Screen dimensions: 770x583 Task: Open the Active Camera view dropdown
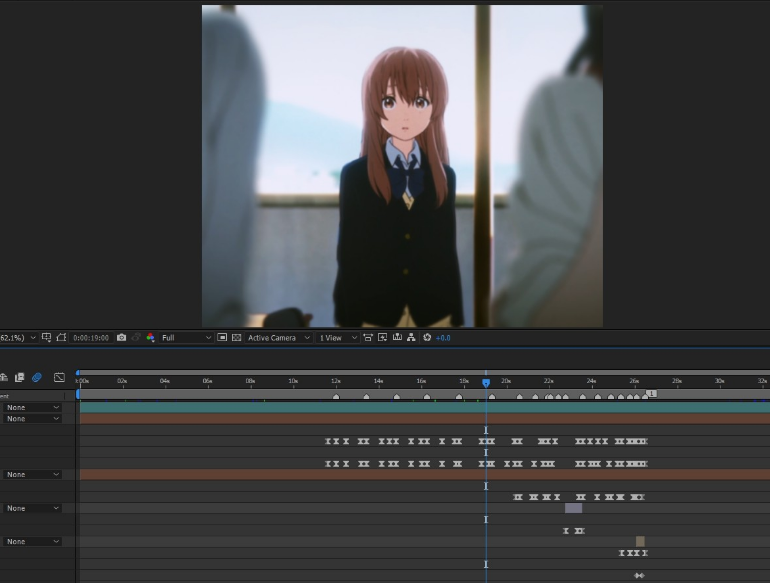(277, 338)
